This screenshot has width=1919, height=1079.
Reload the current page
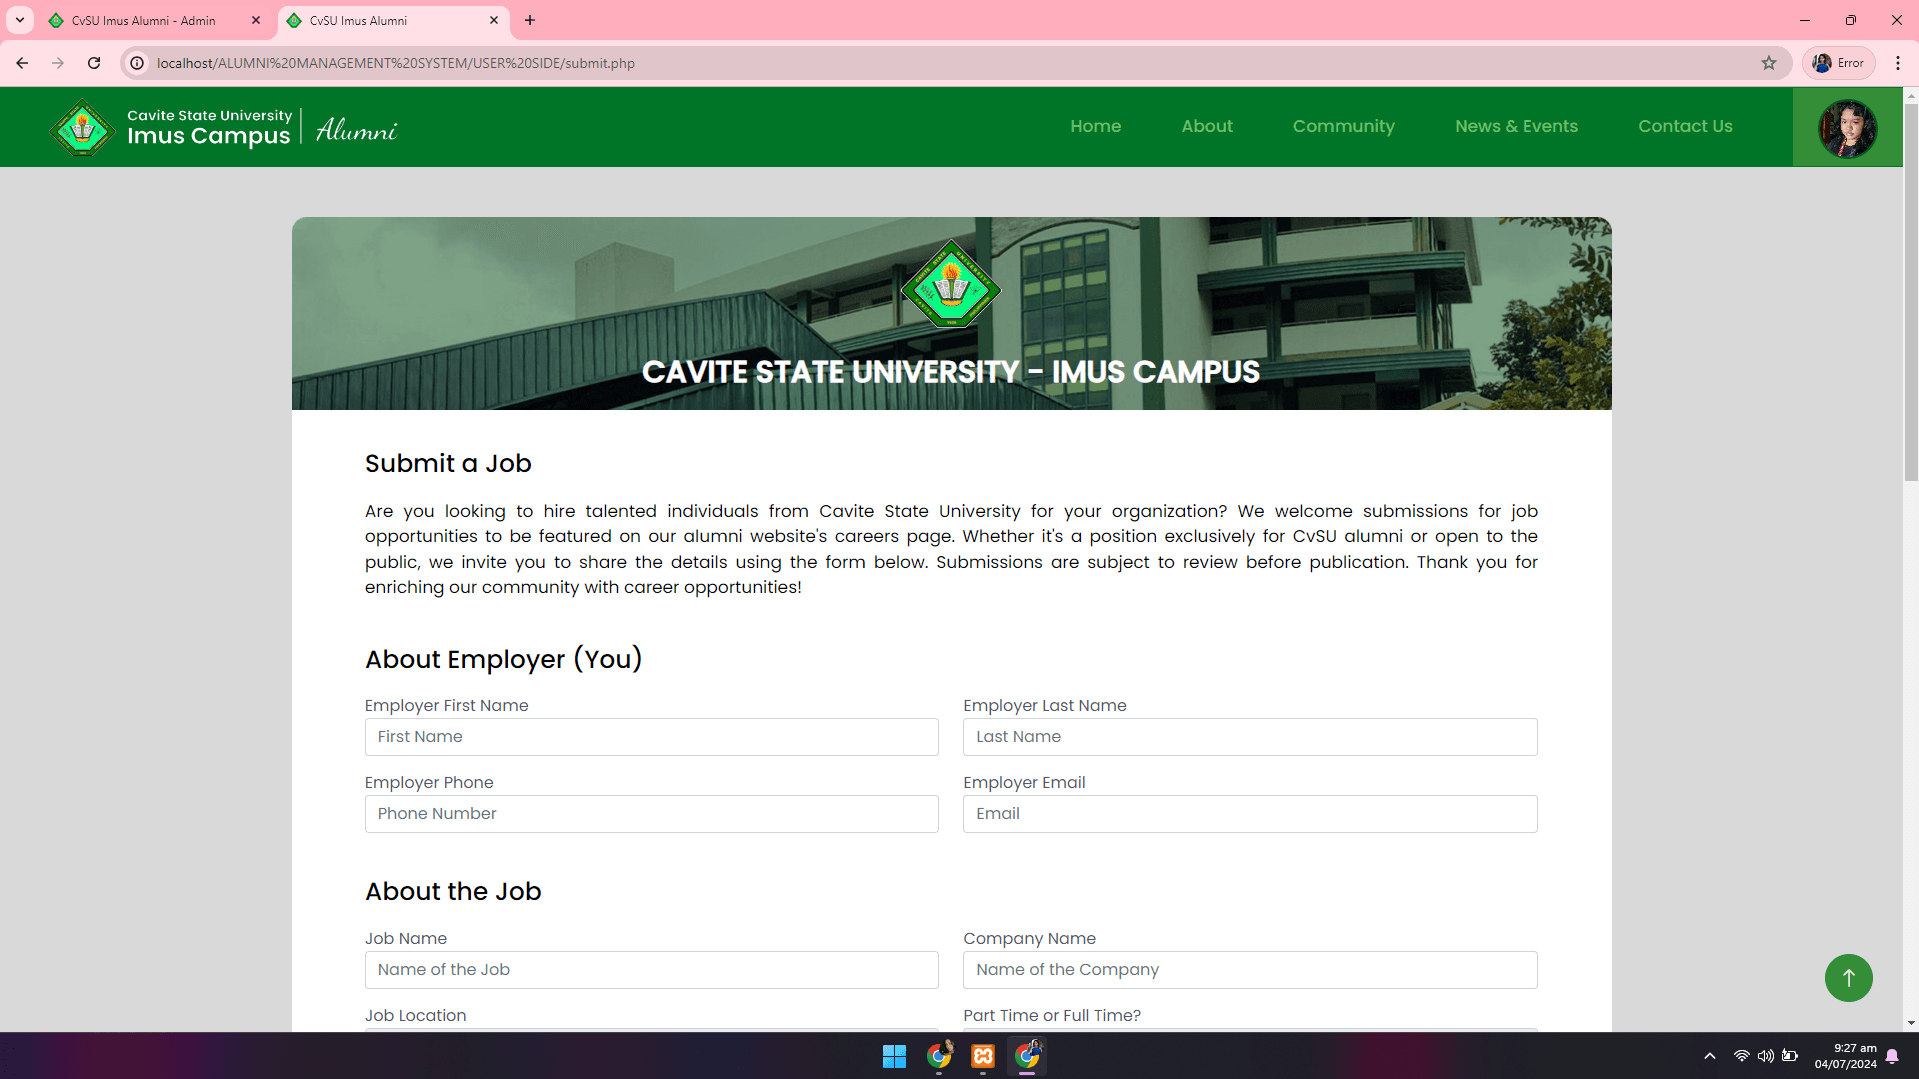point(93,62)
